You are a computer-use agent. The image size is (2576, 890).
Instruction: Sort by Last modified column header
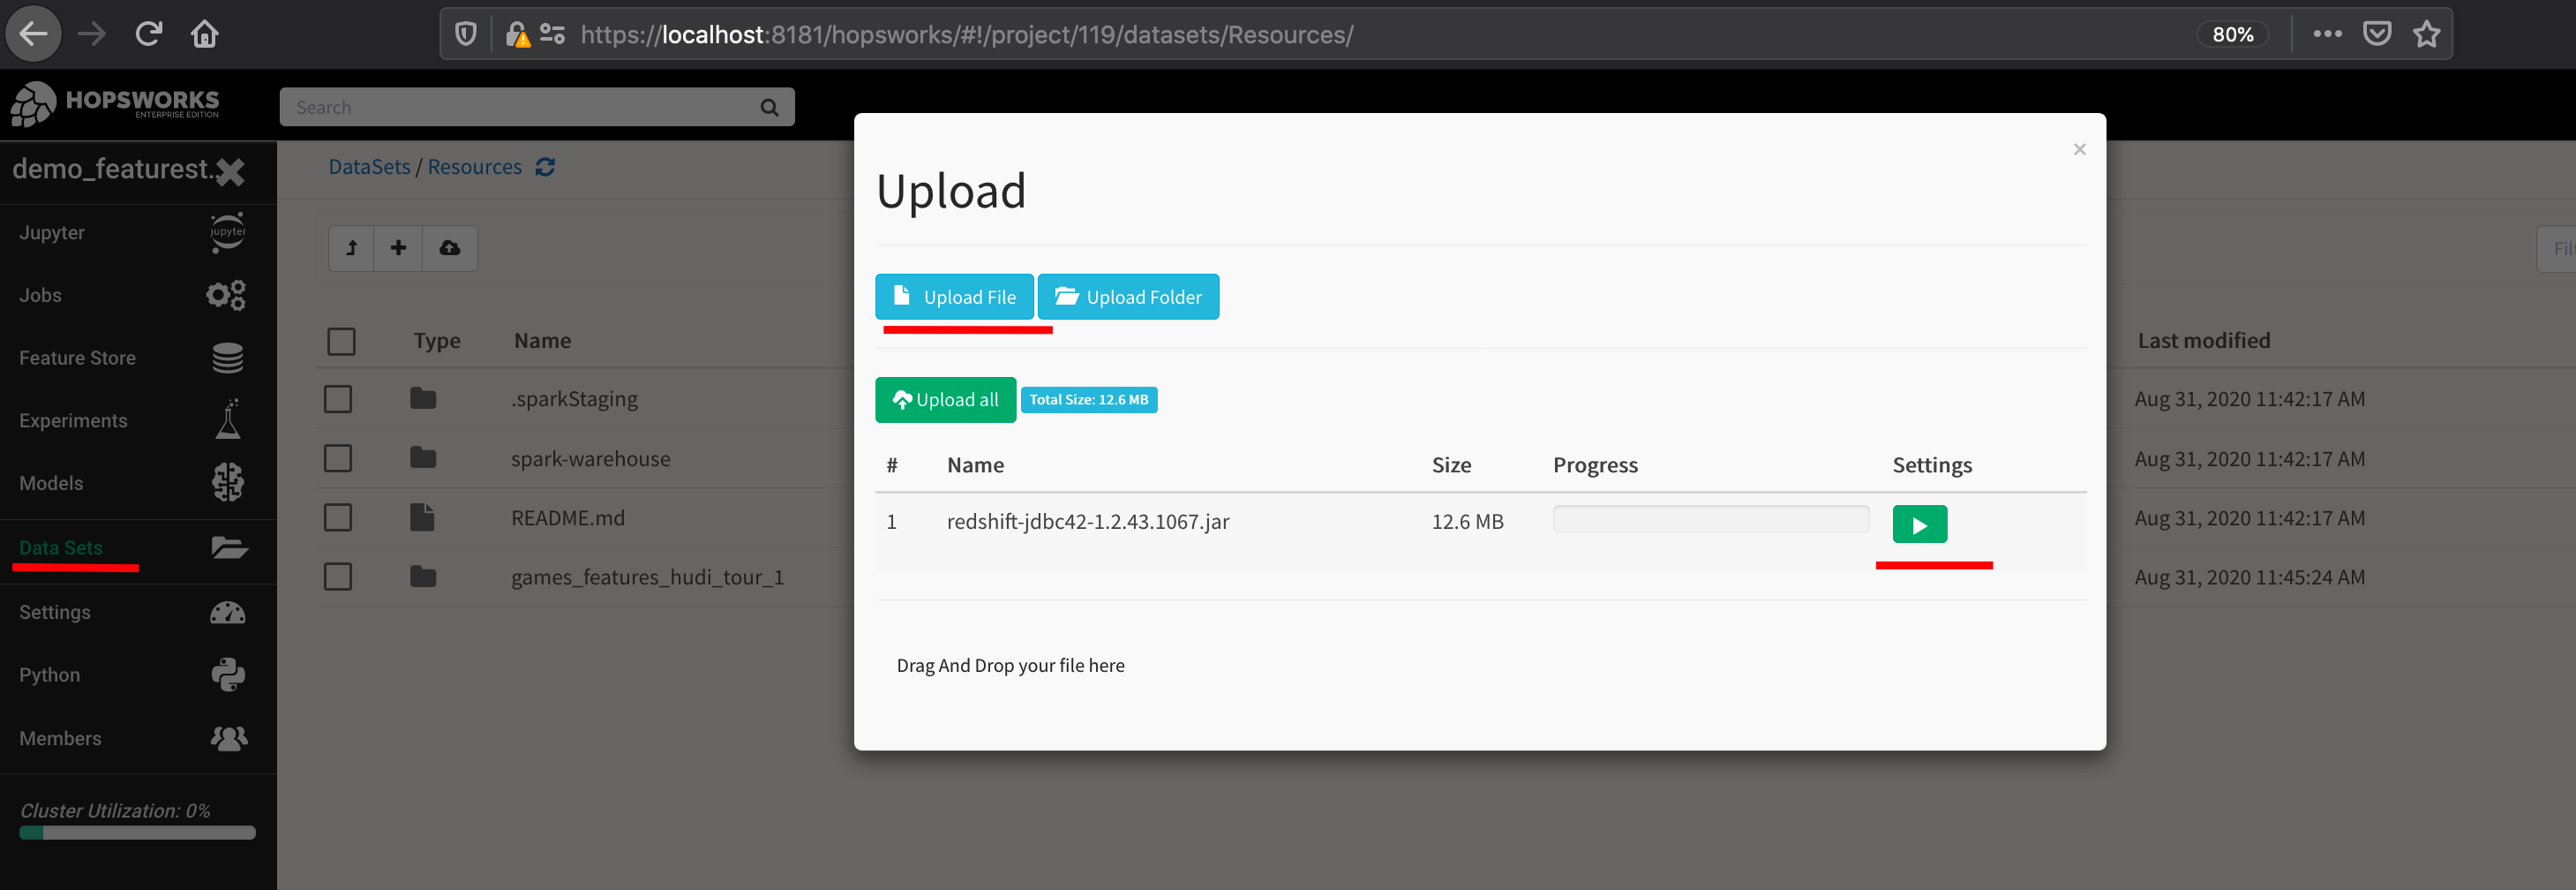tap(2204, 341)
